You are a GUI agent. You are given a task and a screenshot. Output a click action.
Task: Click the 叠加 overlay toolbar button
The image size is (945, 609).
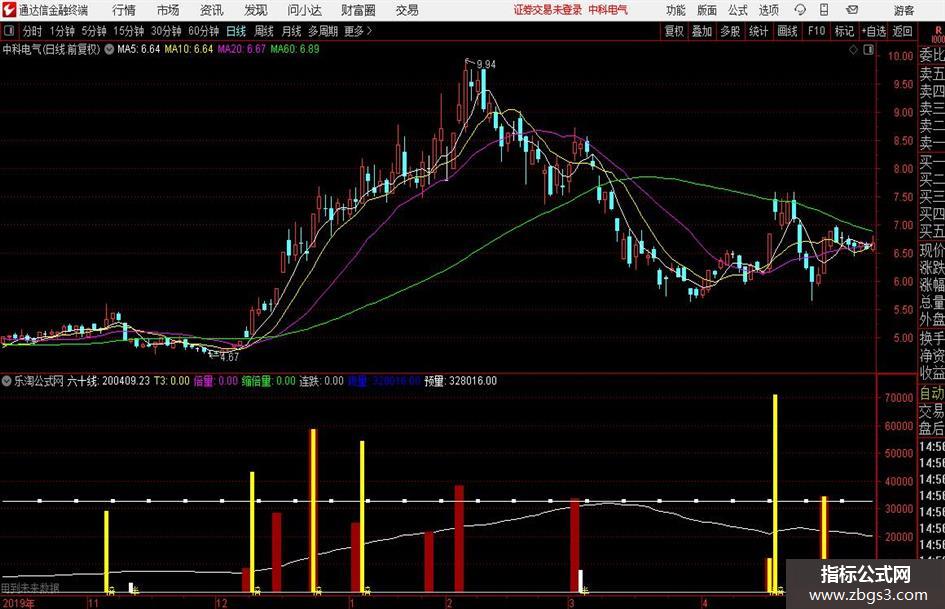click(x=702, y=31)
